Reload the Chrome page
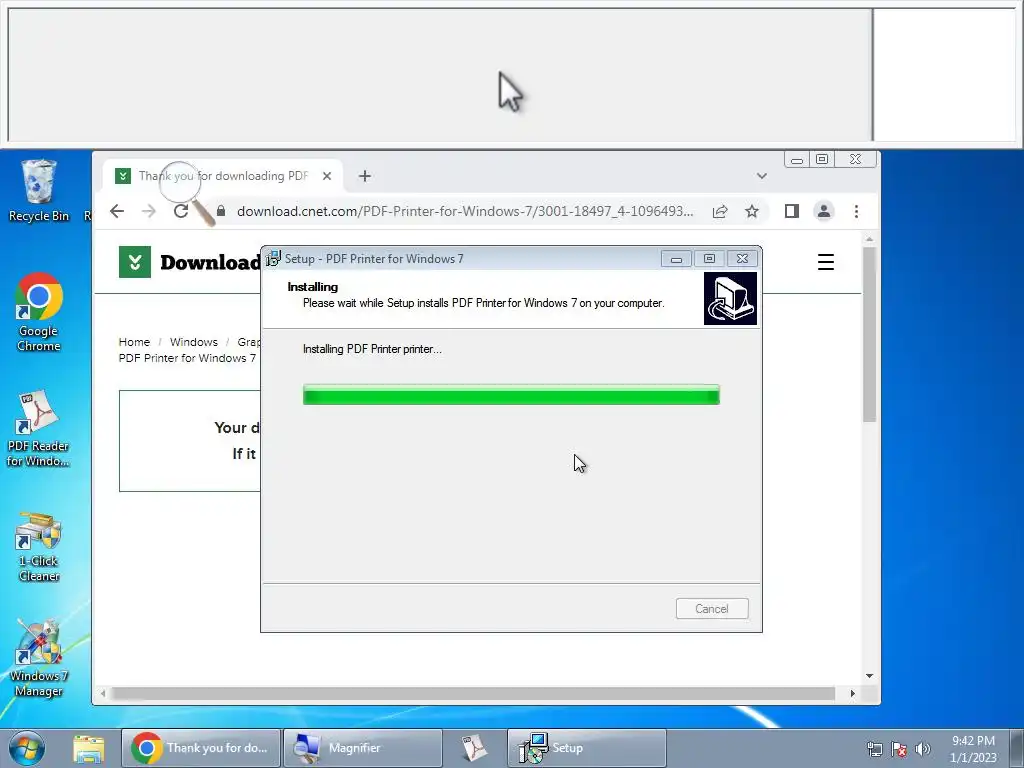Viewport: 1024px width, 768px height. point(181,211)
